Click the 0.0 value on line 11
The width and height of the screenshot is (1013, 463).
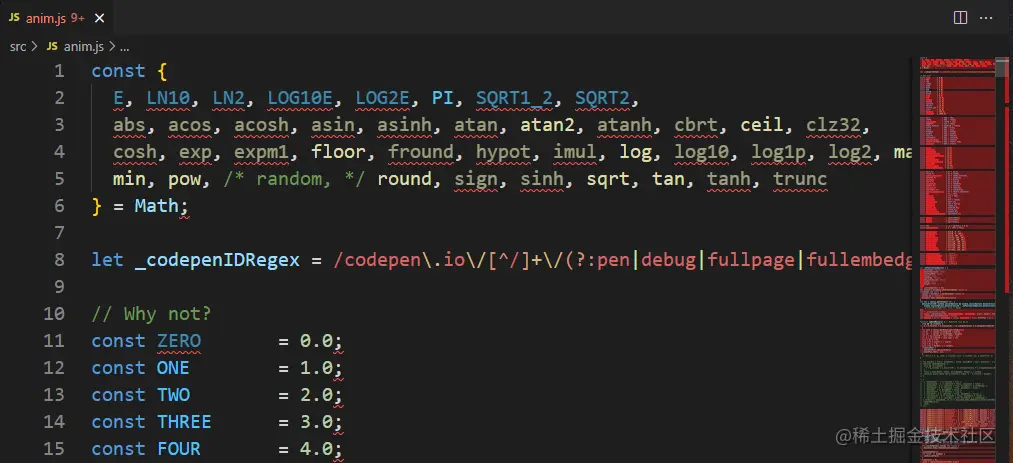tap(317, 340)
